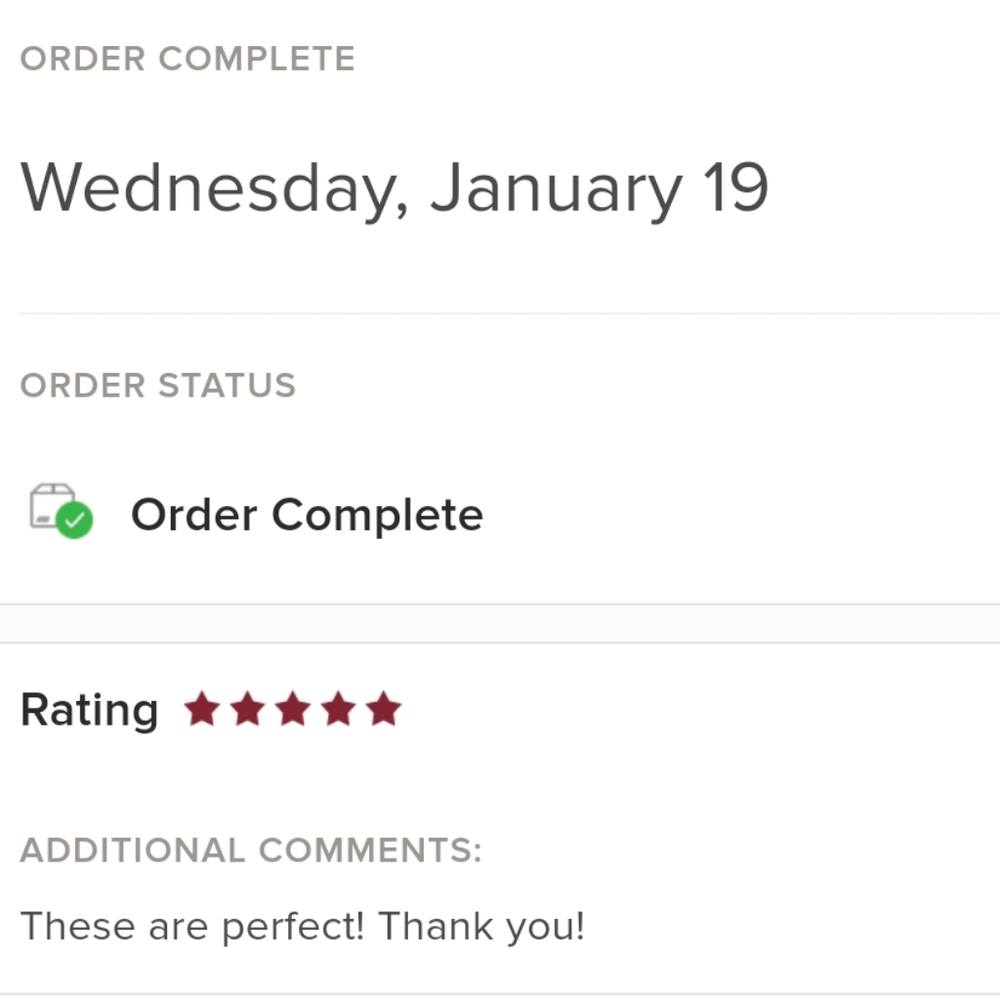The height and width of the screenshot is (998, 1000).
Task: Click "Thank you!" in the comments
Action: [482, 927]
